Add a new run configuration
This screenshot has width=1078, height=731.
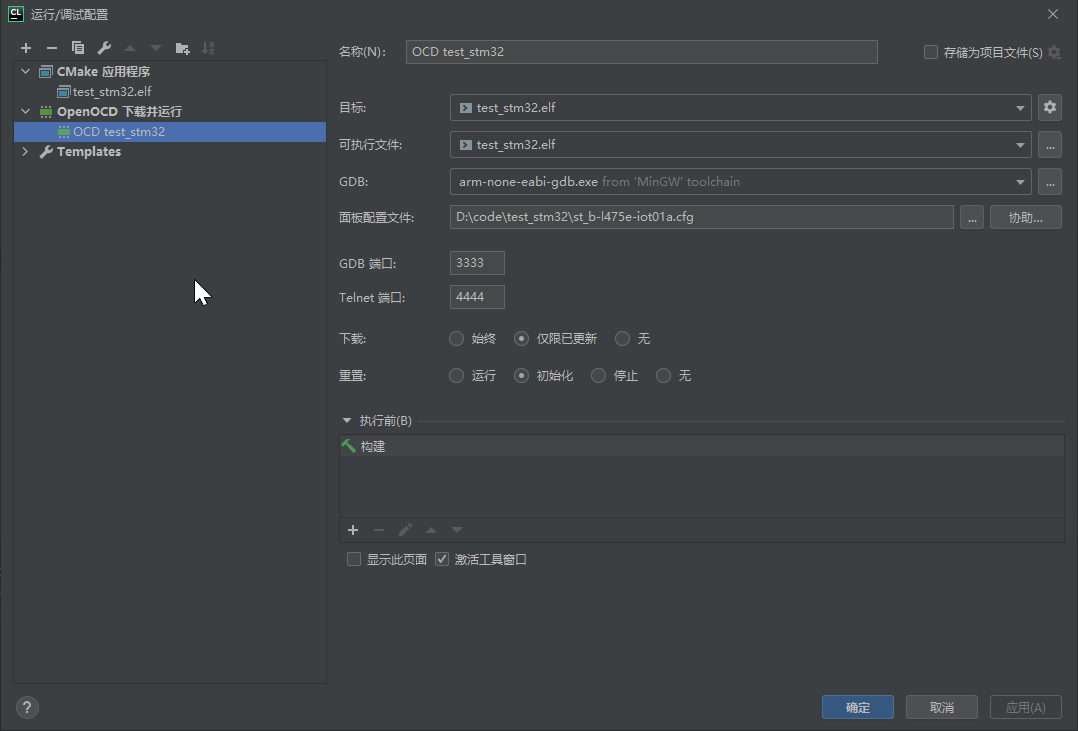(x=26, y=48)
